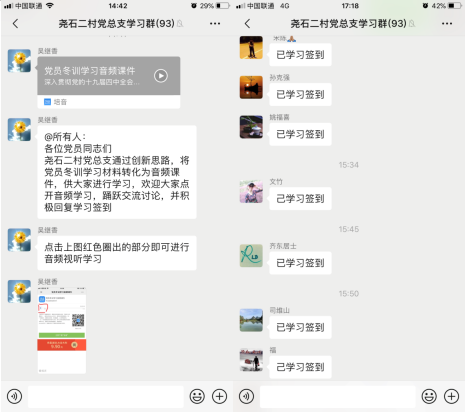Select the @所有人 announcement message bubble
Screen dimensions: 467x419
[x=117, y=172]
